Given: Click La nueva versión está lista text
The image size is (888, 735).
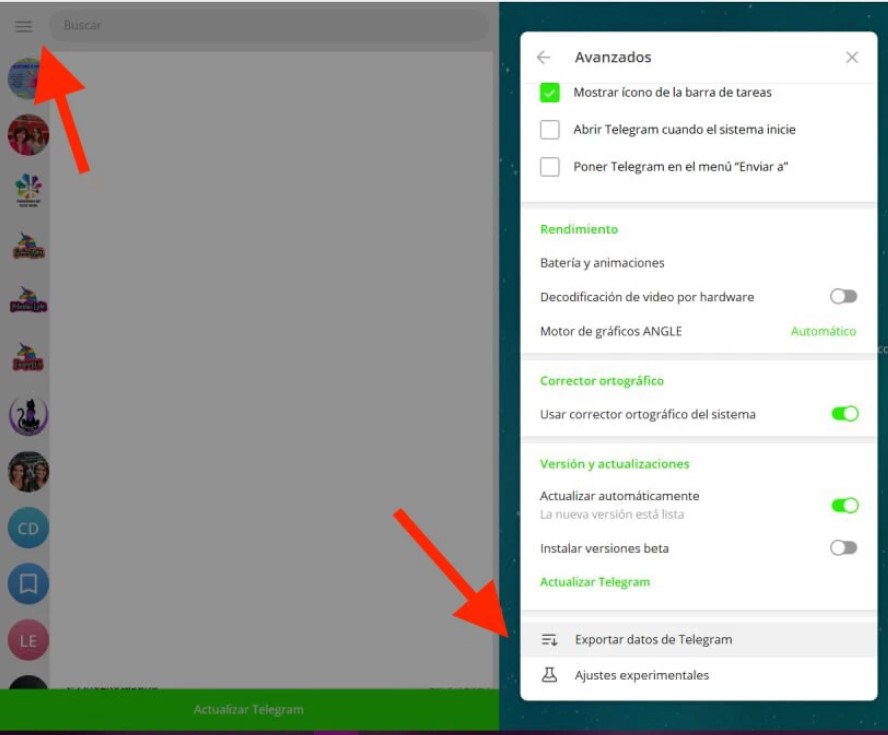Looking at the screenshot, I should [612, 514].
